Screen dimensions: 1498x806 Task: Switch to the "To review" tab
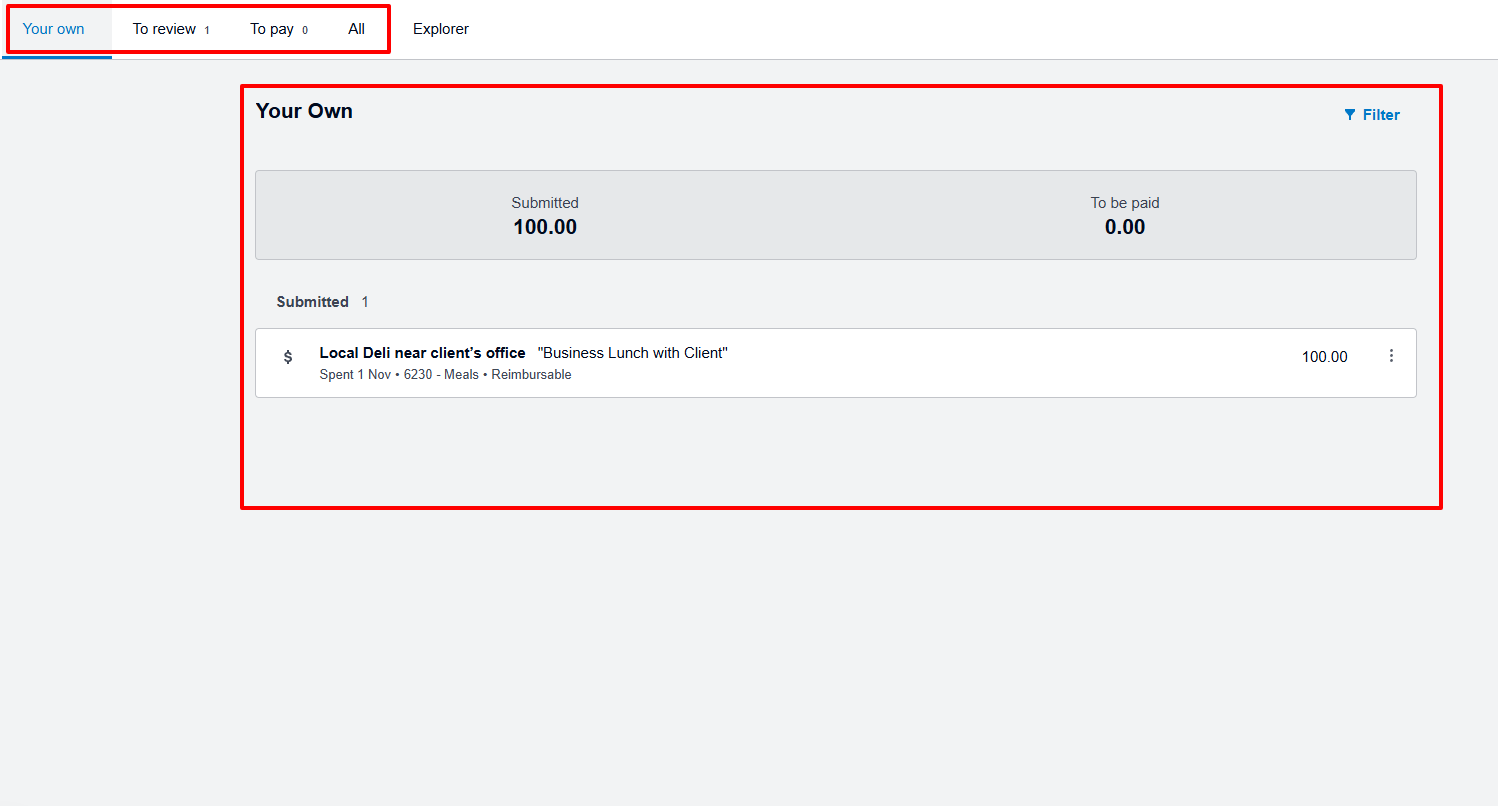[163, 28]
